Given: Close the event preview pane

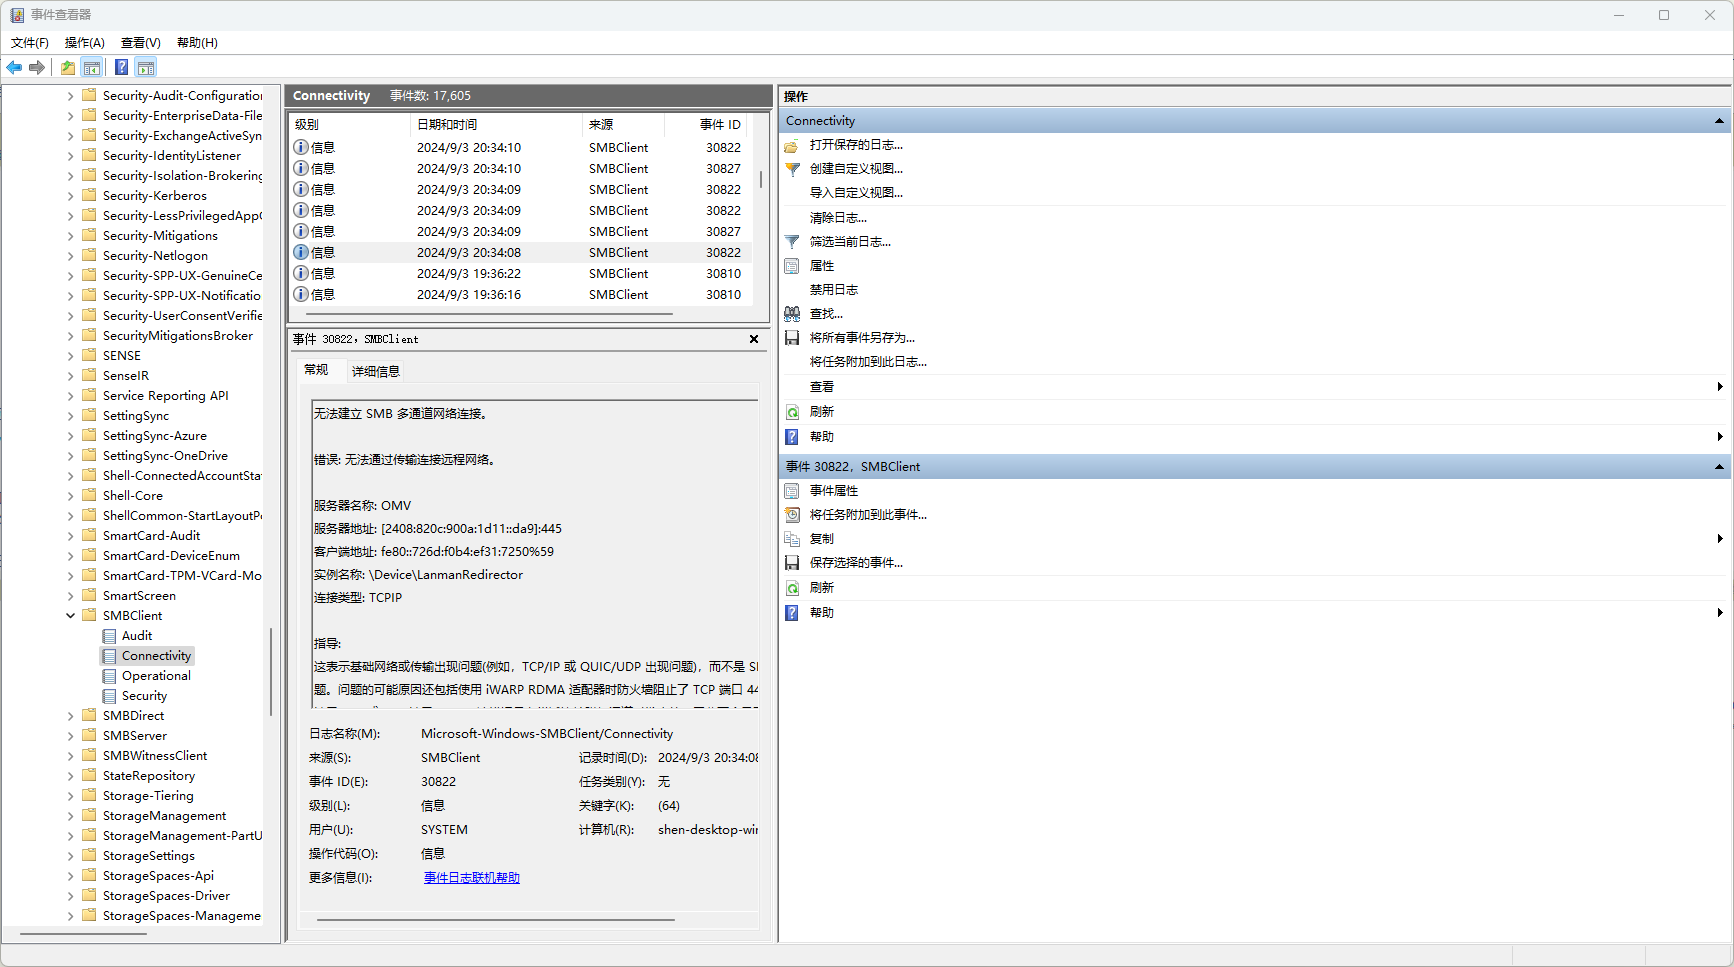Looking at the screenshot, I should tap(754, 340).
